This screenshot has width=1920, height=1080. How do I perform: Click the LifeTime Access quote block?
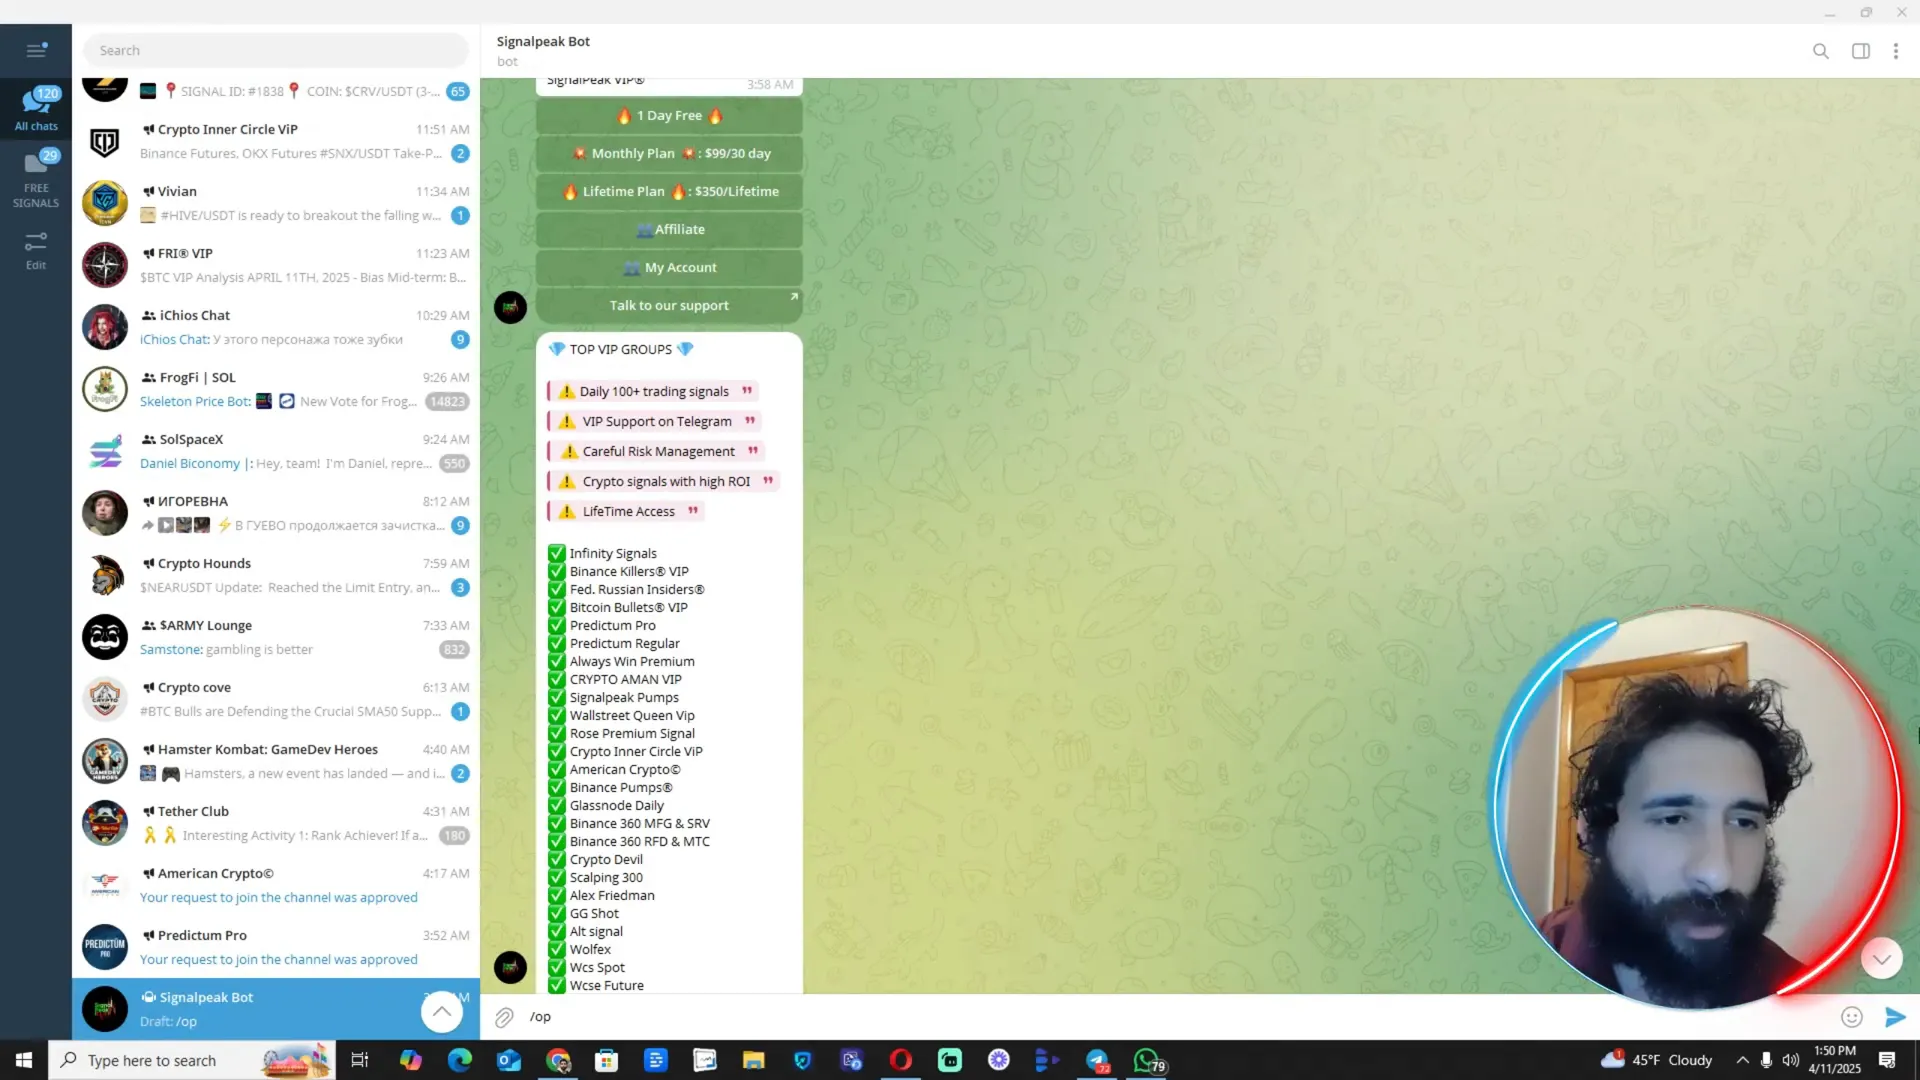(627, 511)
